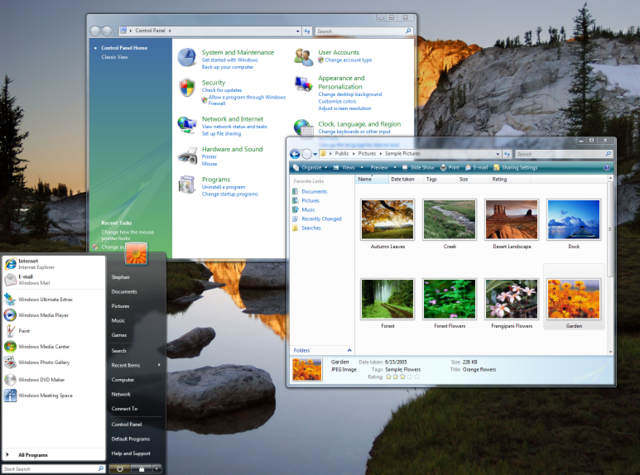Click E-mail in Explorer toolbar

point(477,167)
